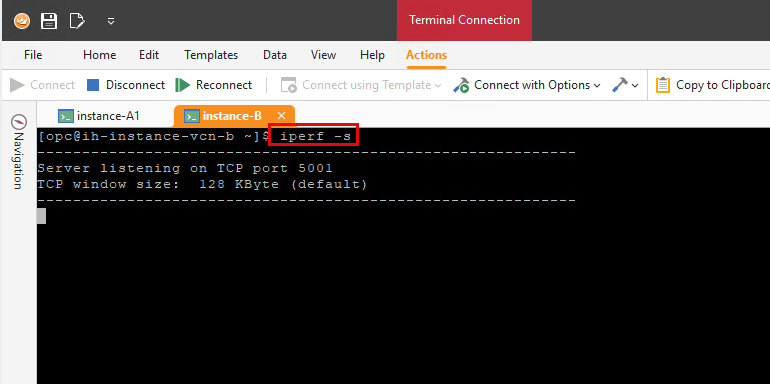This screenshot has width=770, height=384.
Task: Click the 'iperf -s' command text
Action: point(315,136)
